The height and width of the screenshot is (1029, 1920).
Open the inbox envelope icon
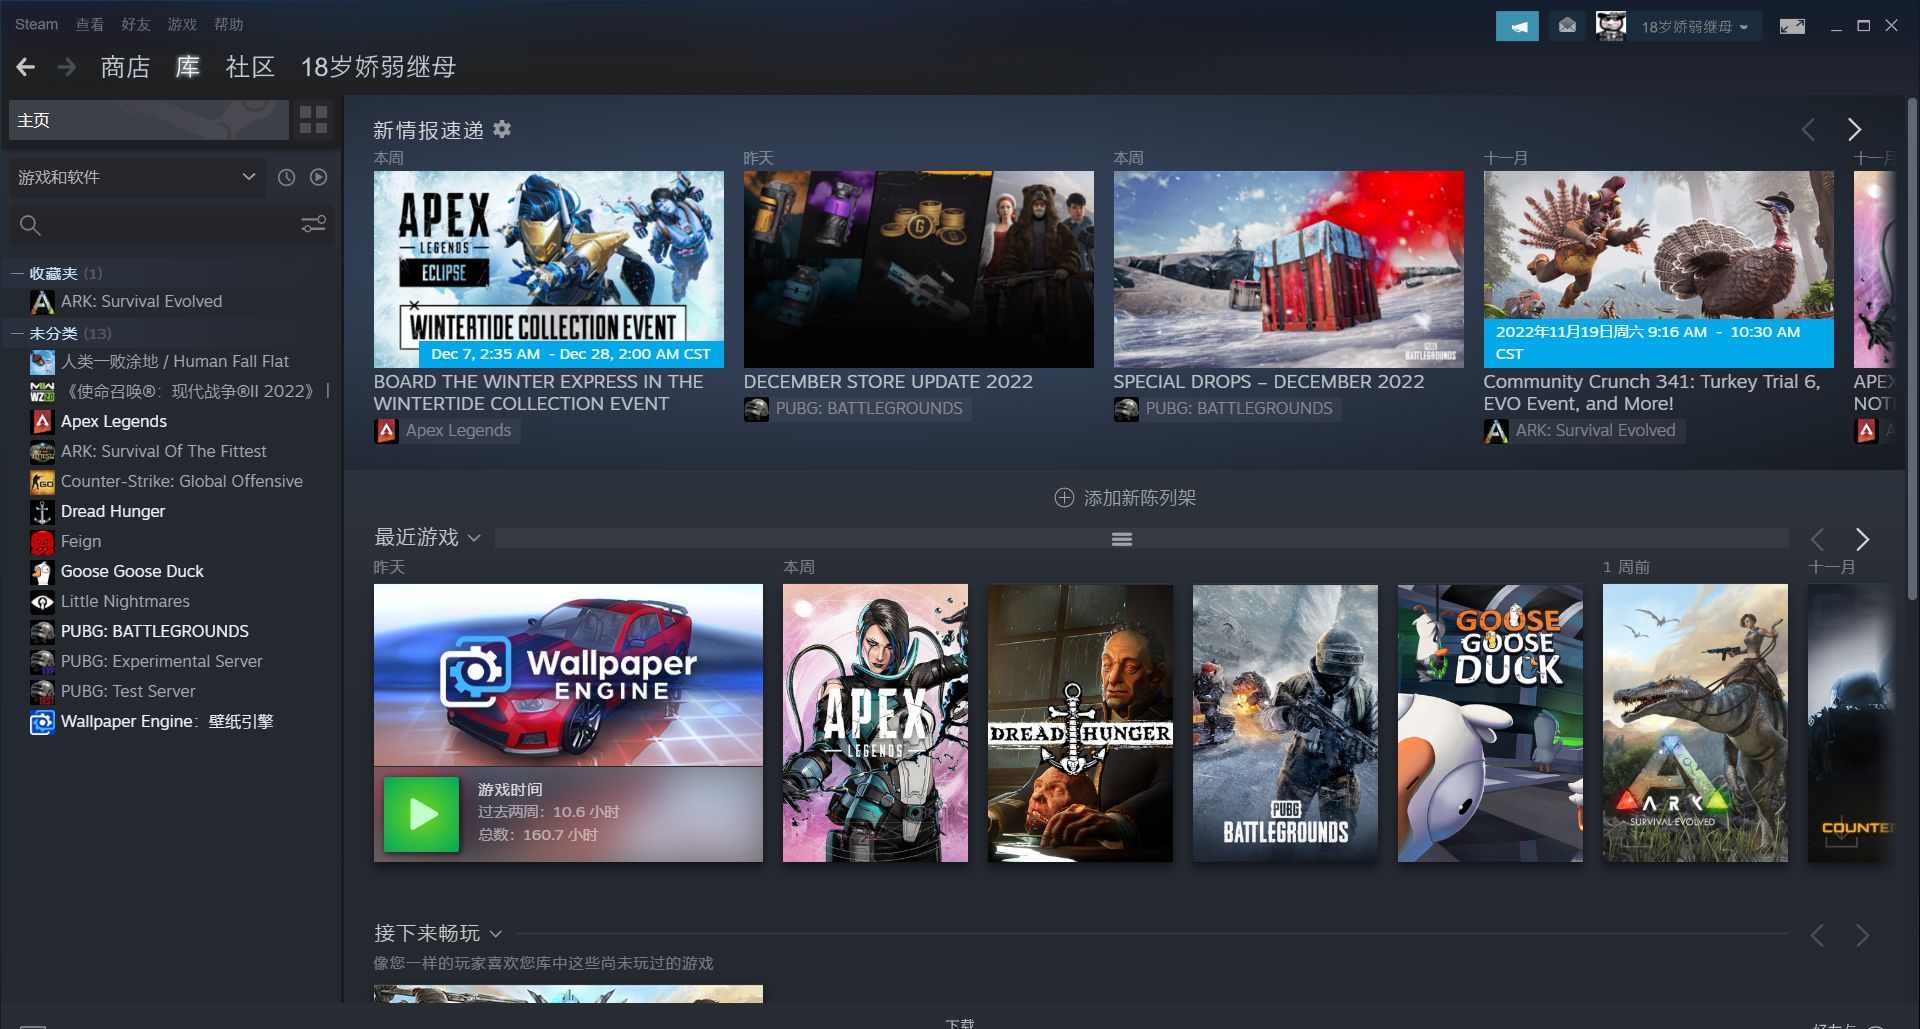[1567, 26]
